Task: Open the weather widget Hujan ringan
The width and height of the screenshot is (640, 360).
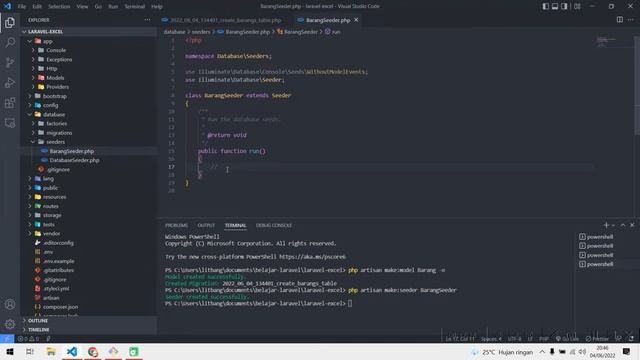Action: coord(502,351)
